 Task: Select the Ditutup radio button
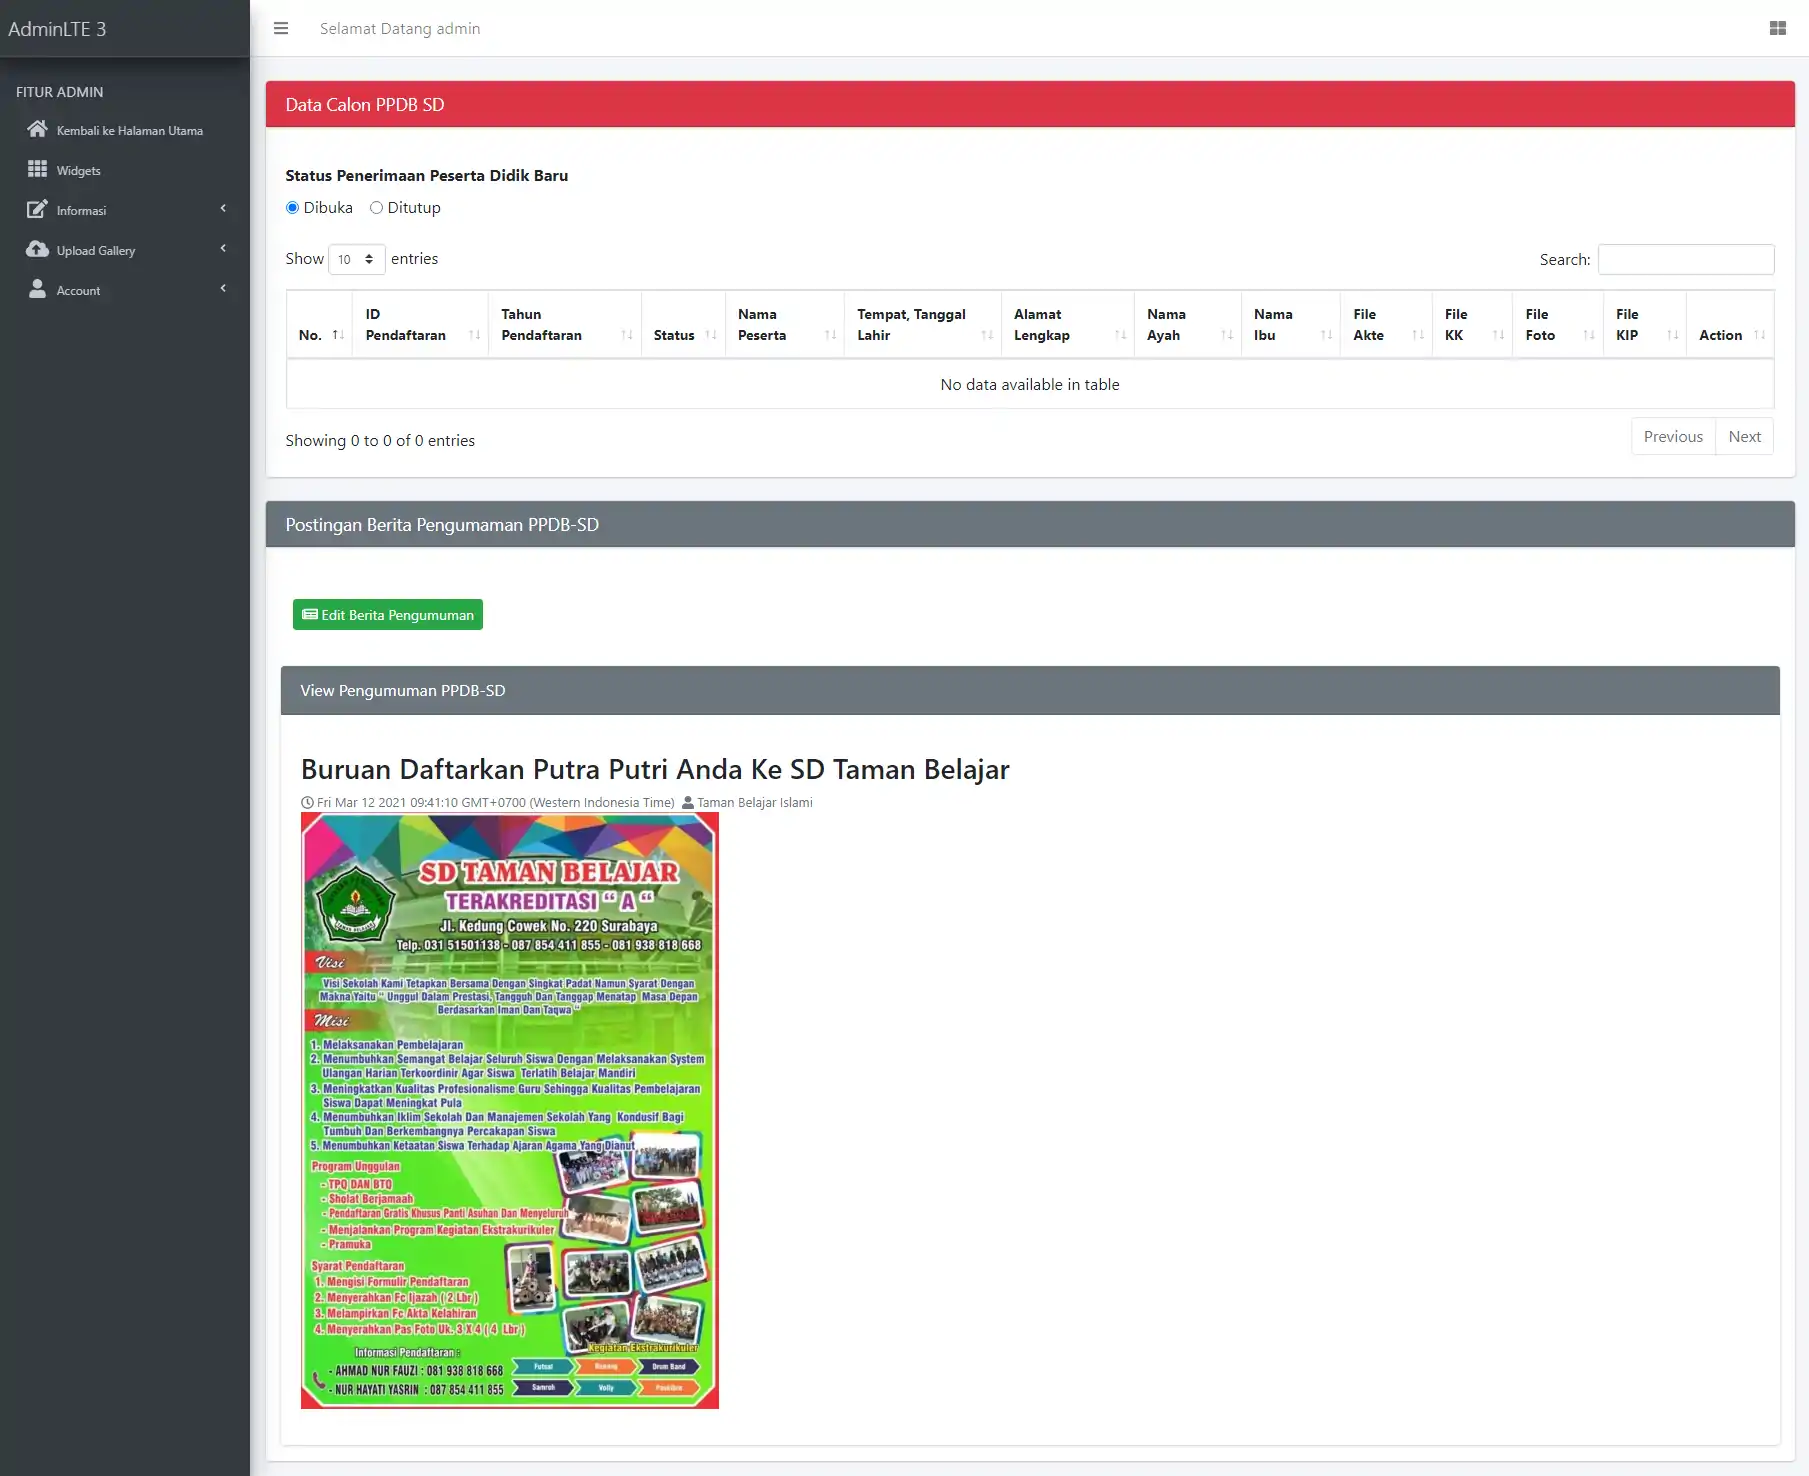click(x=376, y=207)
